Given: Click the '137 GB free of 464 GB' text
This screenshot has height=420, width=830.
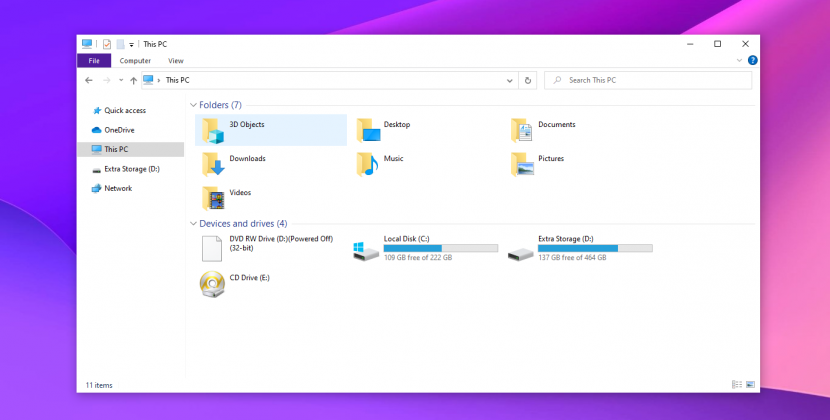Looking at the screenshot, I should 572,258.
